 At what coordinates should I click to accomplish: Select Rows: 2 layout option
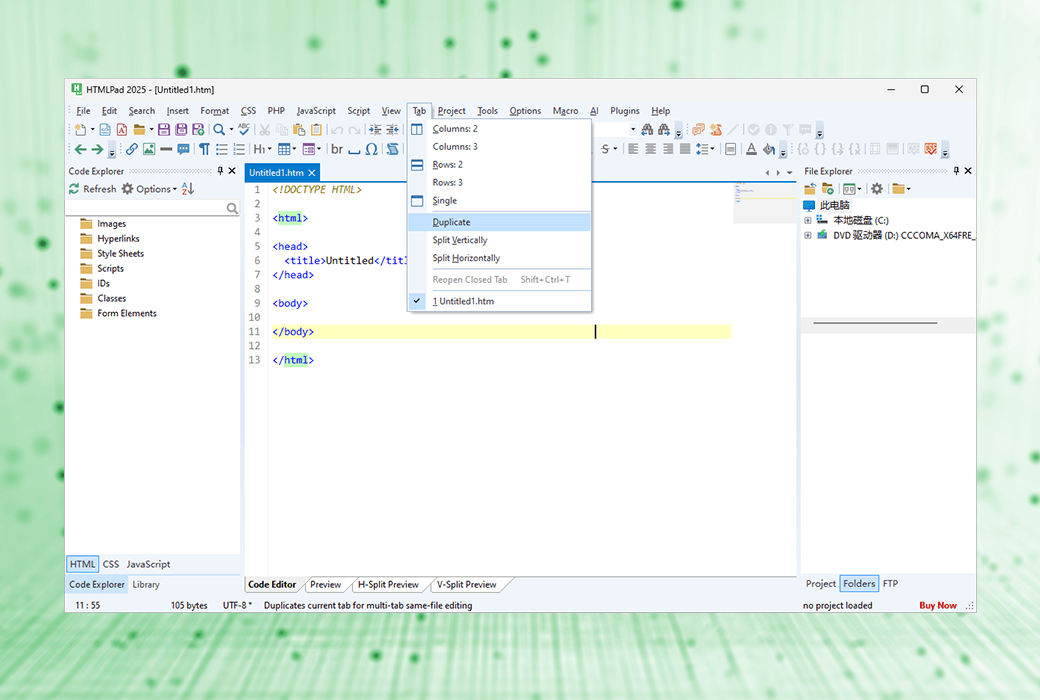499,165
